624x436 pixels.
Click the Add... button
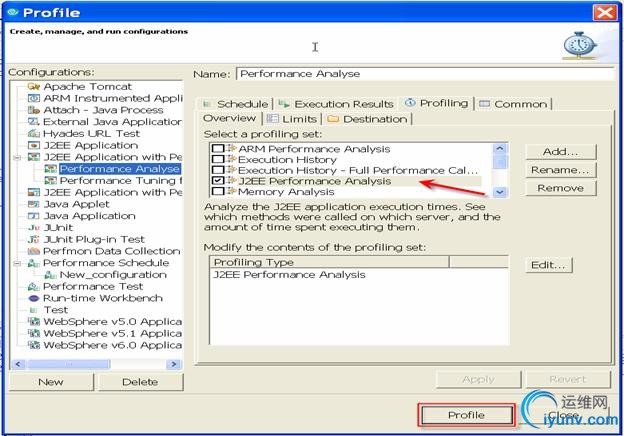561,152
